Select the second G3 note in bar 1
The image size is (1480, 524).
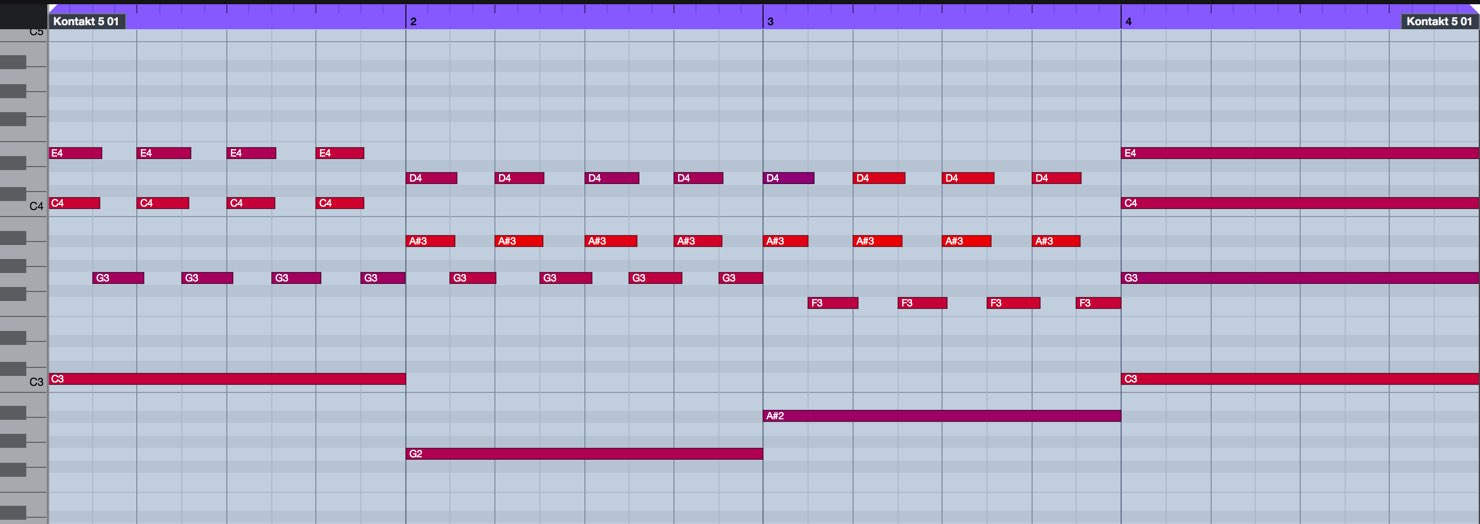click(207, 278)
